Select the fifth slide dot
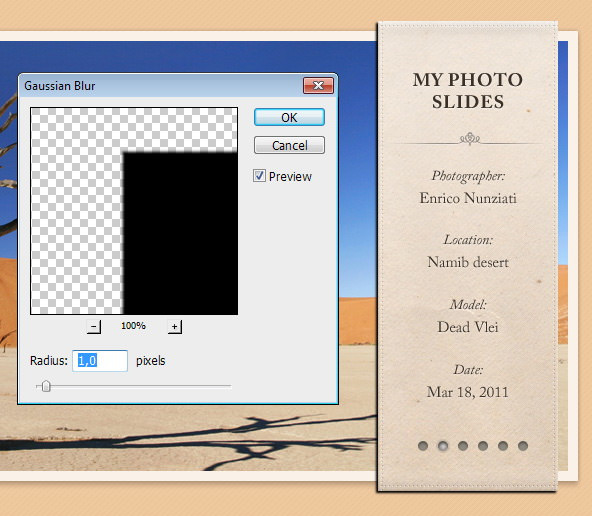 pyautogui.click(x=503, y=446)
